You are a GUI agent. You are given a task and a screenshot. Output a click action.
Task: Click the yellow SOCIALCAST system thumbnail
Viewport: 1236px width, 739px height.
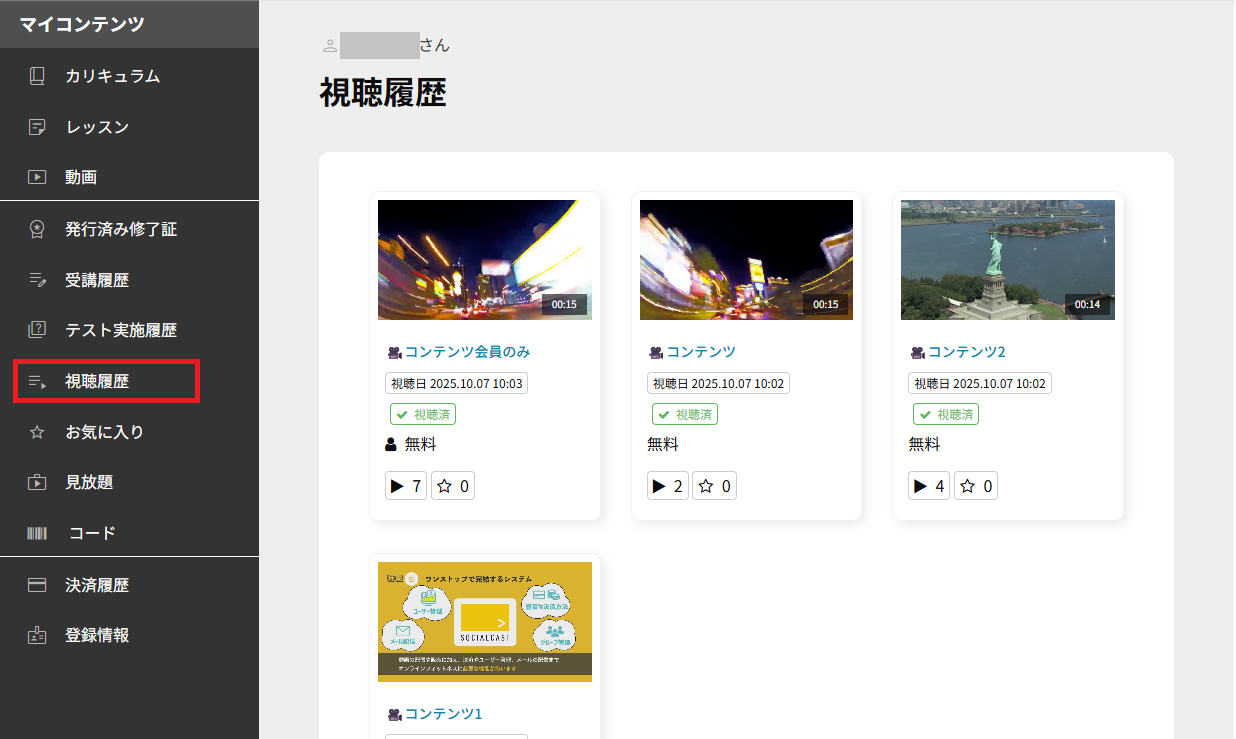[x=484, y=622]
